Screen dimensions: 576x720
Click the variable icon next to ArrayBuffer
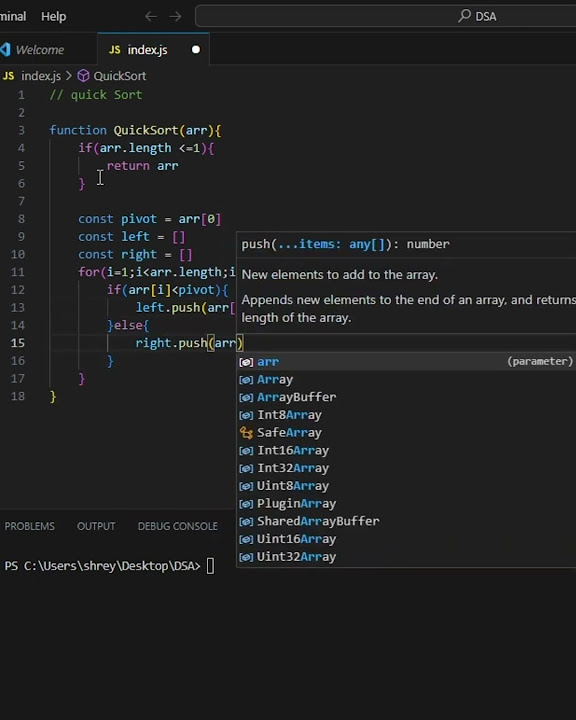[x=246, y=397]
